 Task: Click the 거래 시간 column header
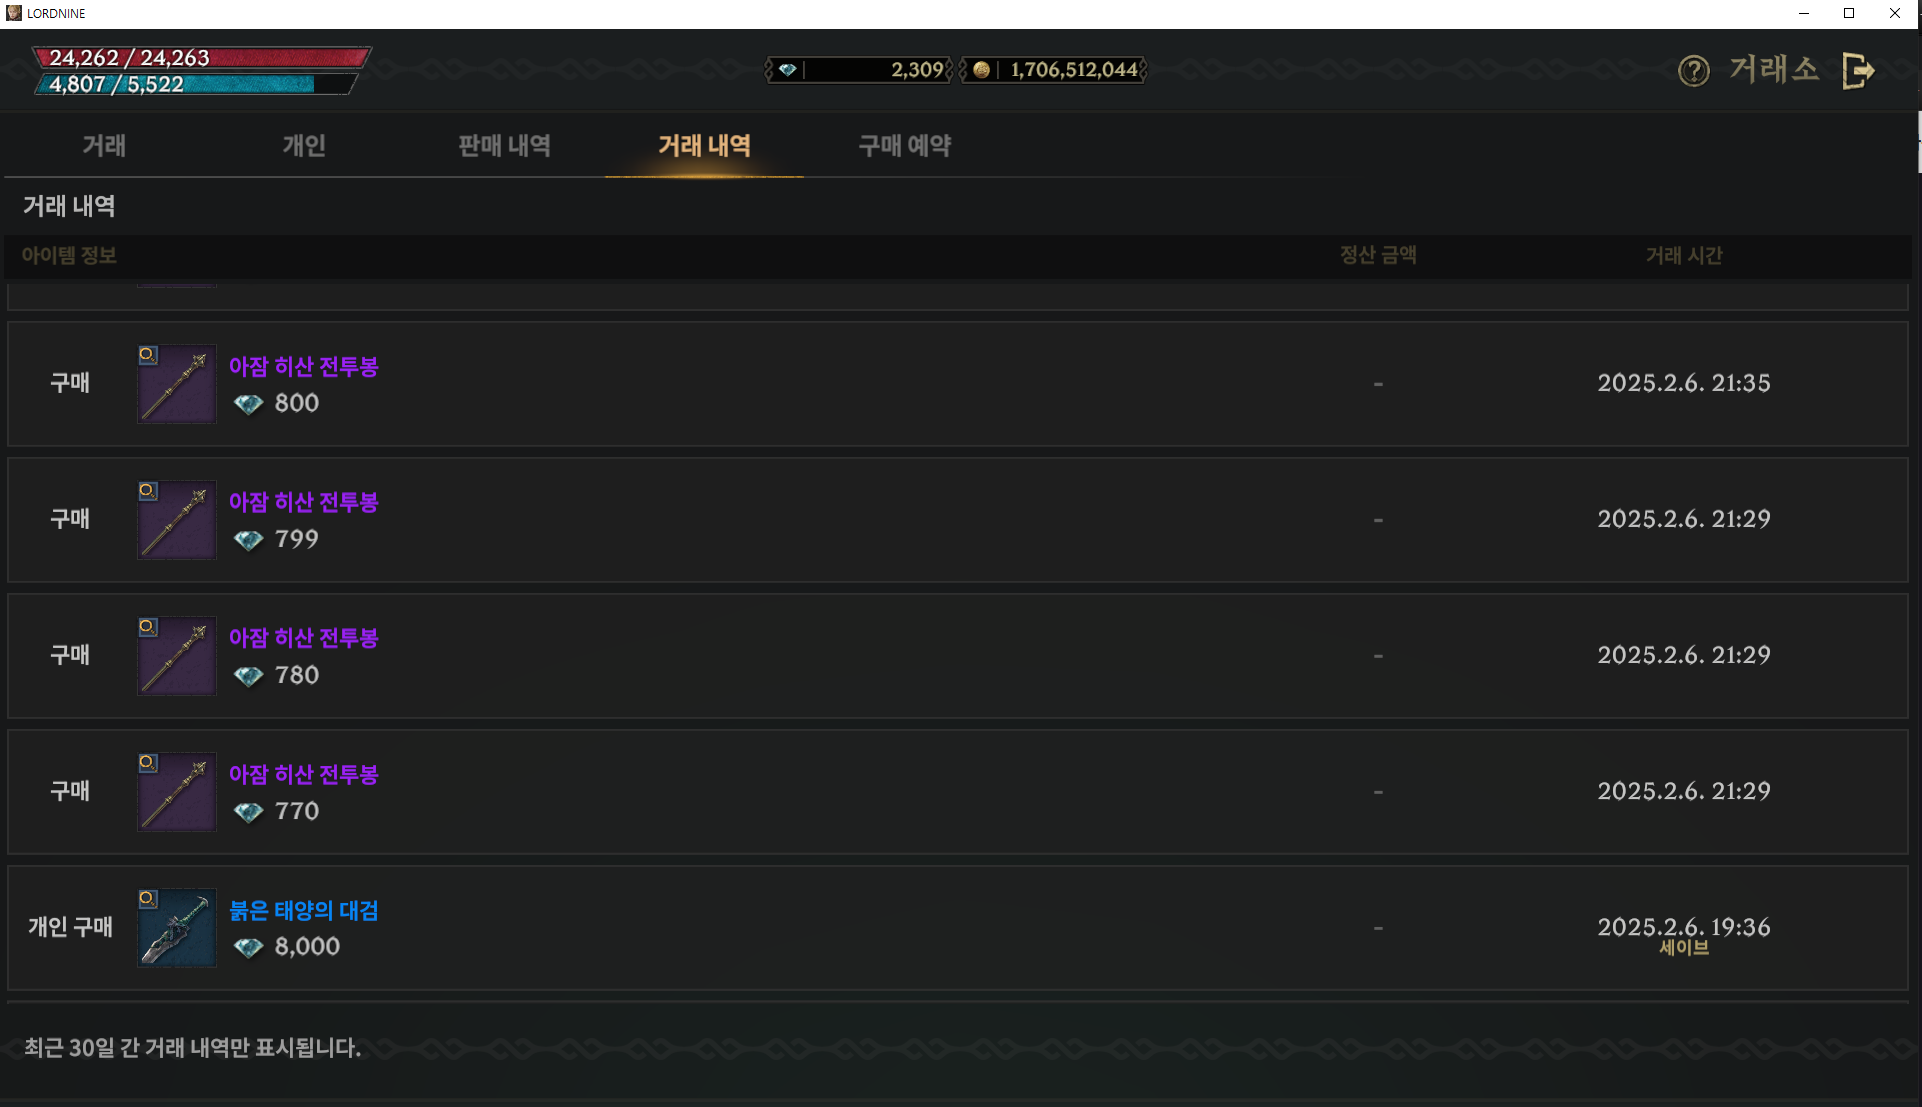tap(1684, 256)
